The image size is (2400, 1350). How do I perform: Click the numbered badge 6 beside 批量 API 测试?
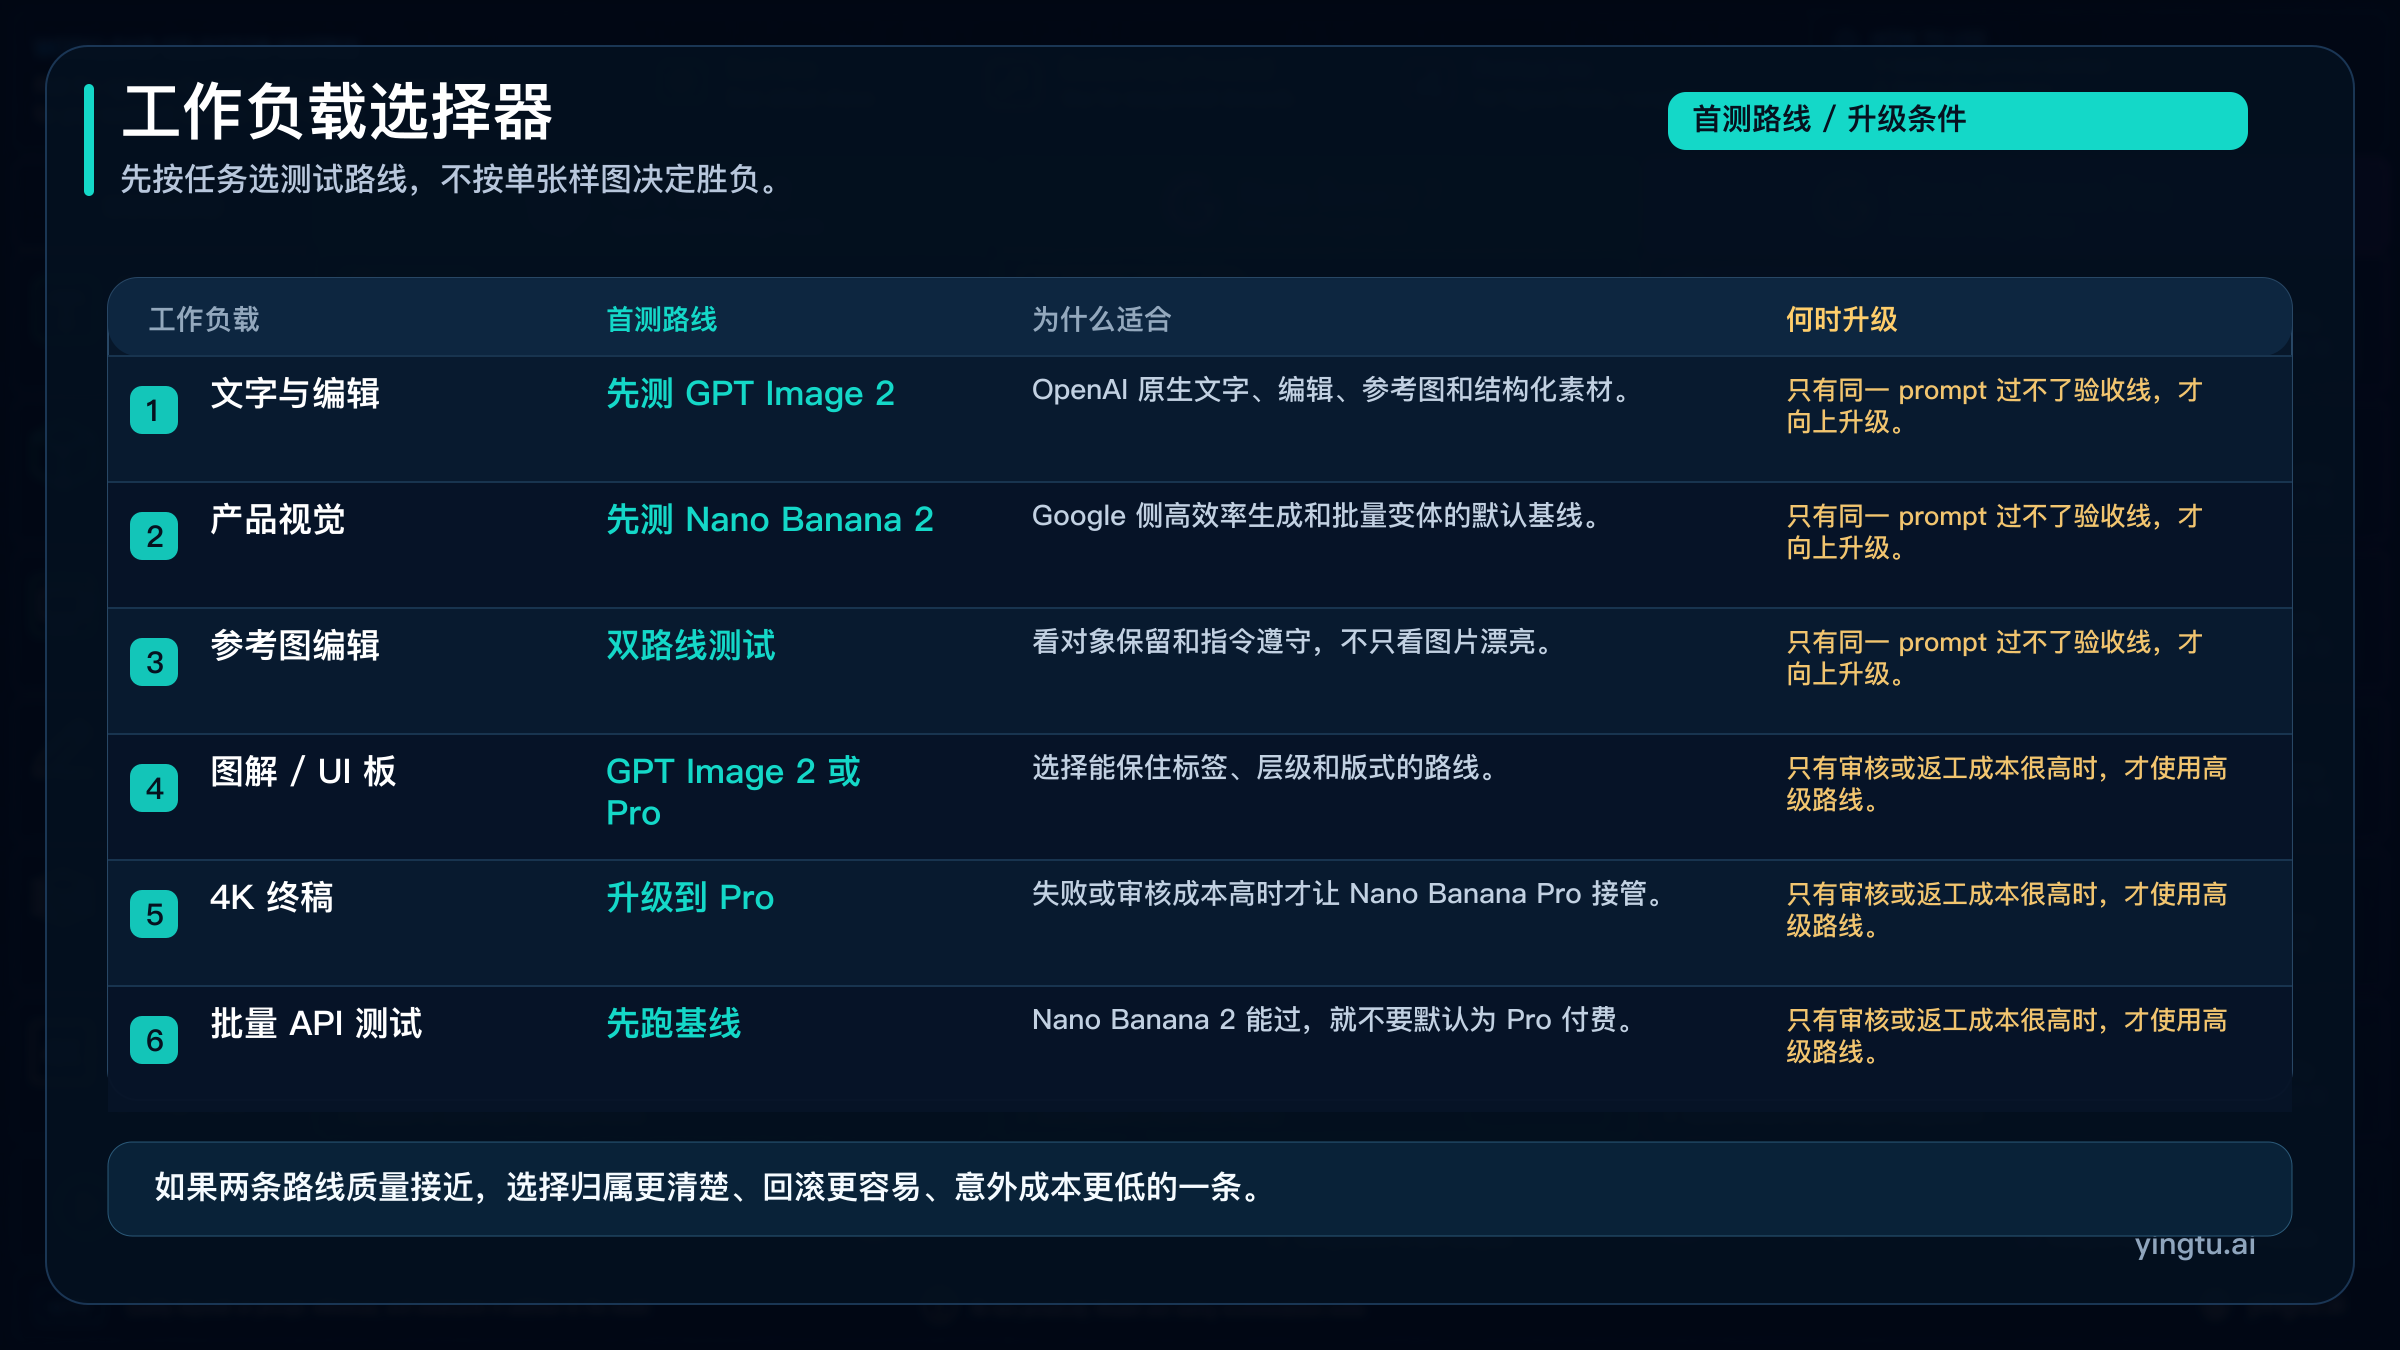[x=152, y=1041]
